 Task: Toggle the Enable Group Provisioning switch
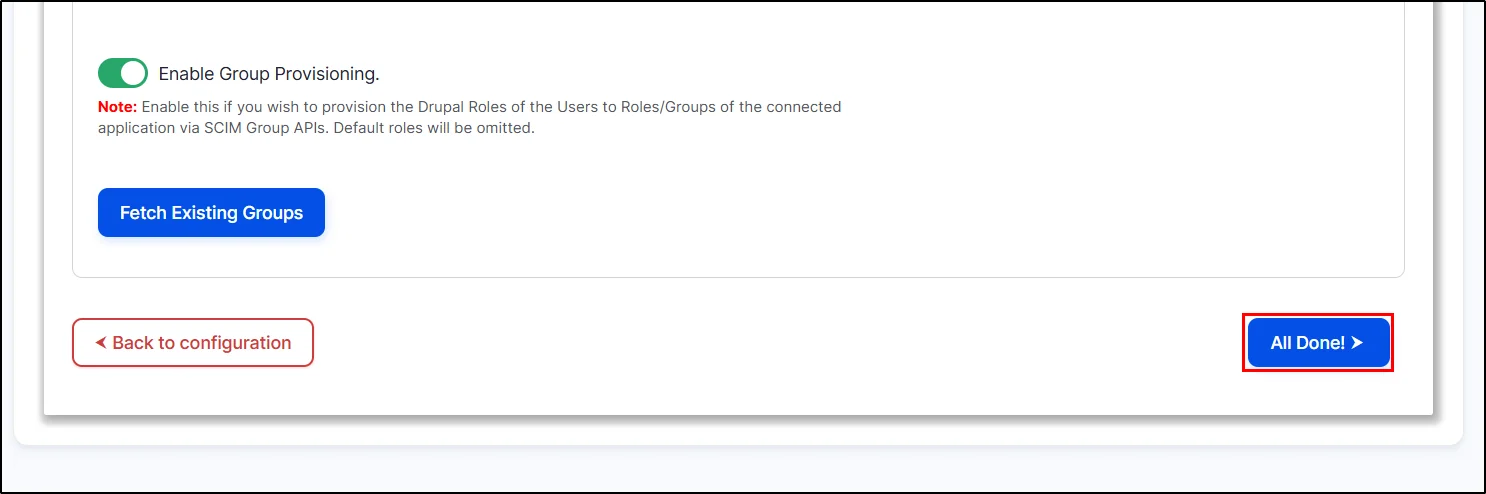pos(123,73)
